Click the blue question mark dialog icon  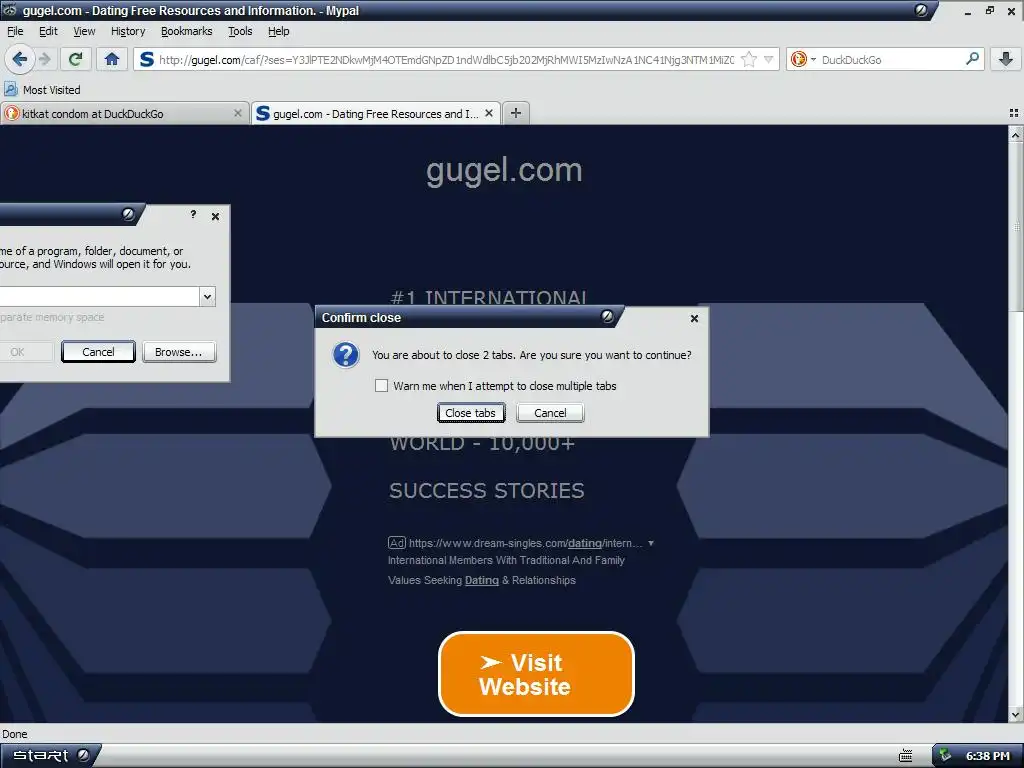click(346, 355)
